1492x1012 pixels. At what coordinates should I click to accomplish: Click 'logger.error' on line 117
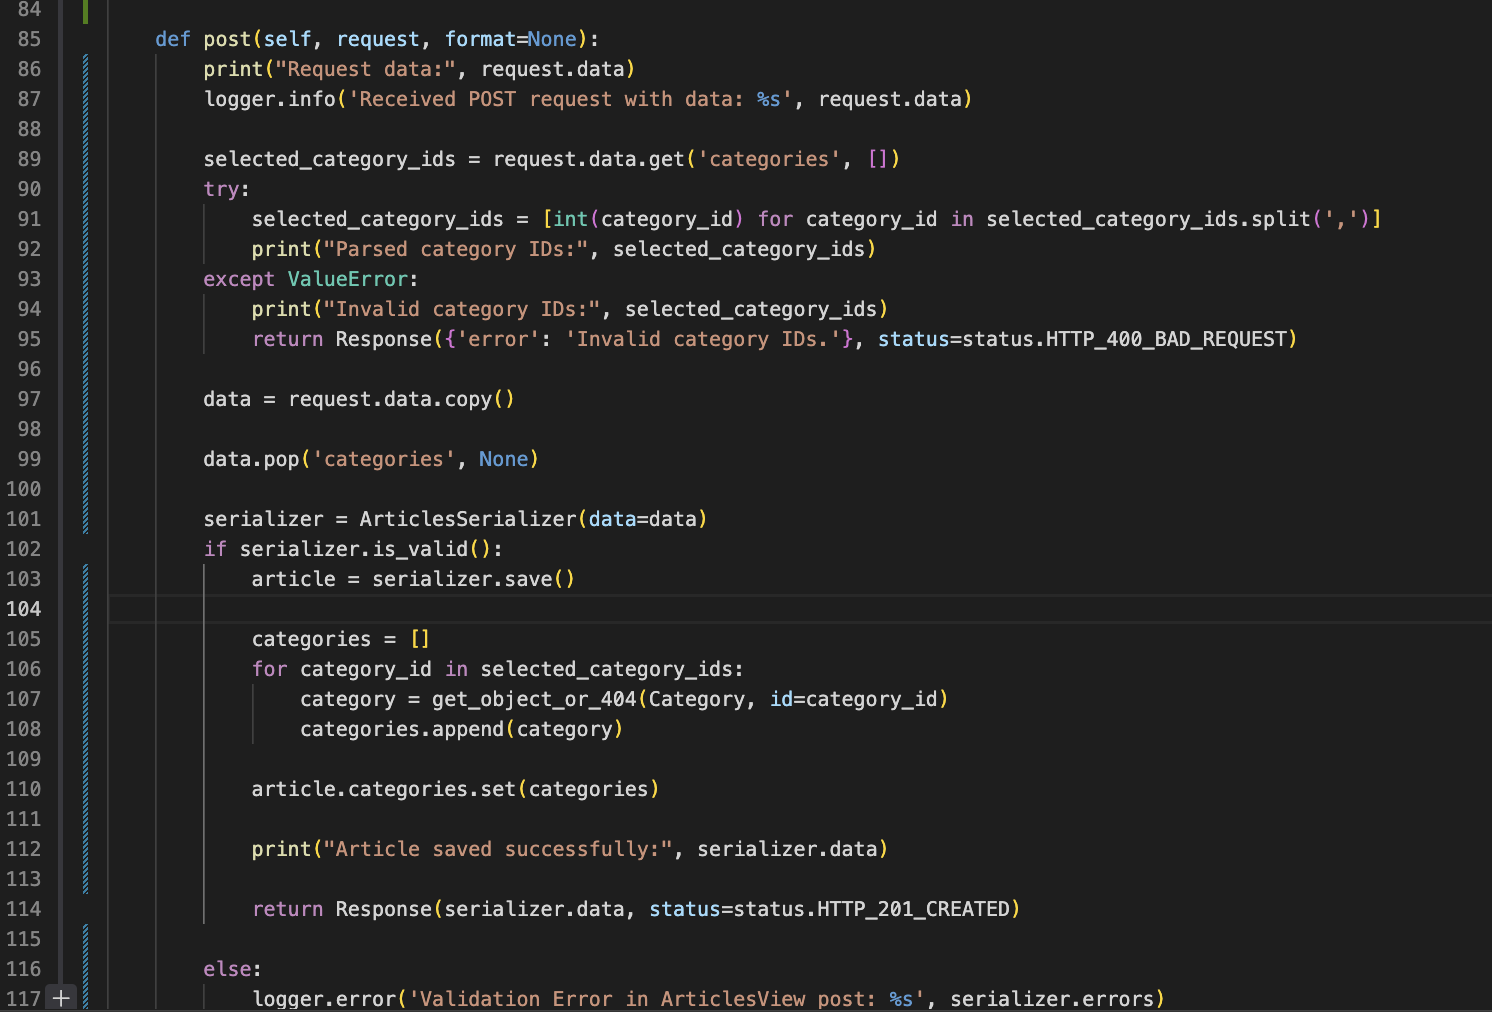324,999
